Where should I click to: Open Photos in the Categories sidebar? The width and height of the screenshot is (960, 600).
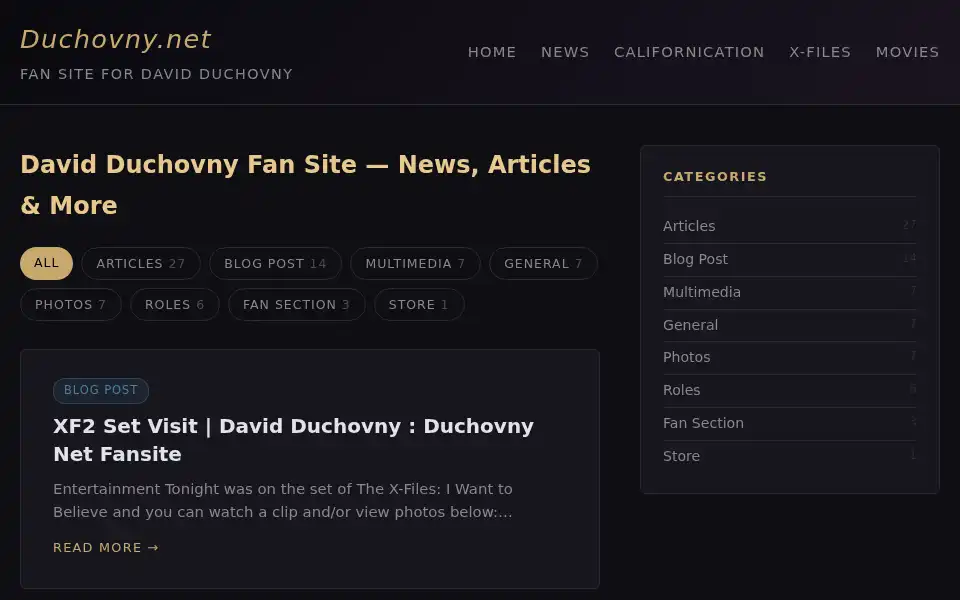(789, 358)
